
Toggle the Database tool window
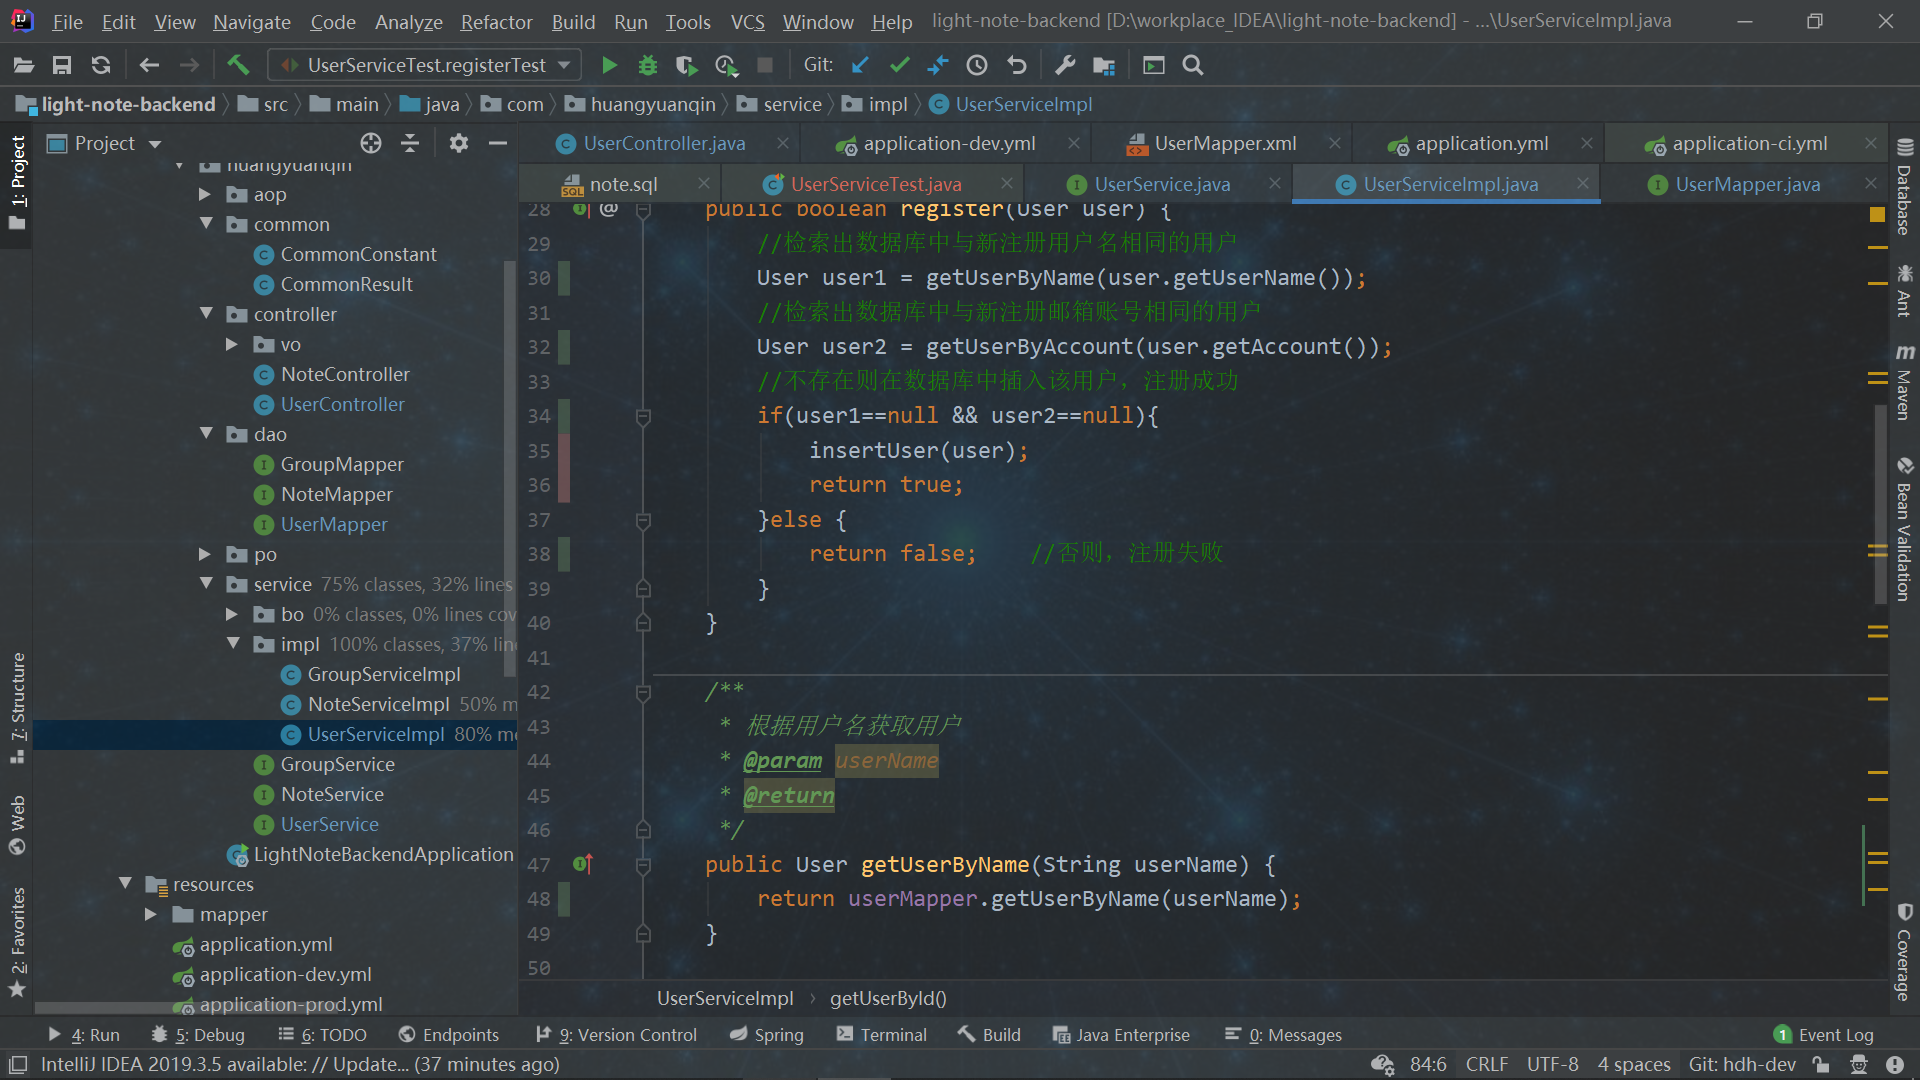[1904, 187]
